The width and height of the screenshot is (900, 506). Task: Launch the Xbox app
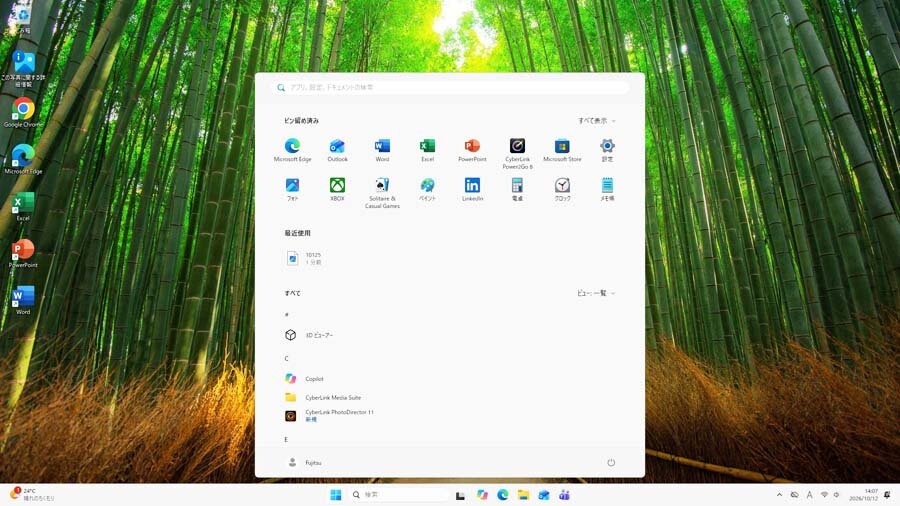pyautogui.click(x=338, y=189)
